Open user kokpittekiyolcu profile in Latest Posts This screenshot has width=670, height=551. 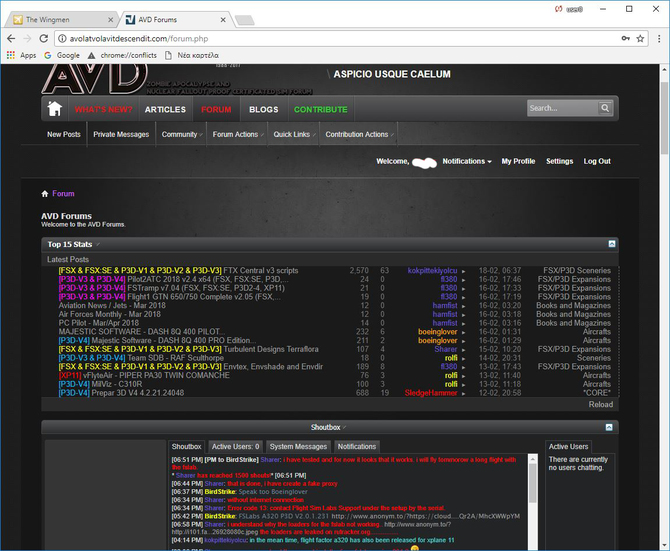432,270
